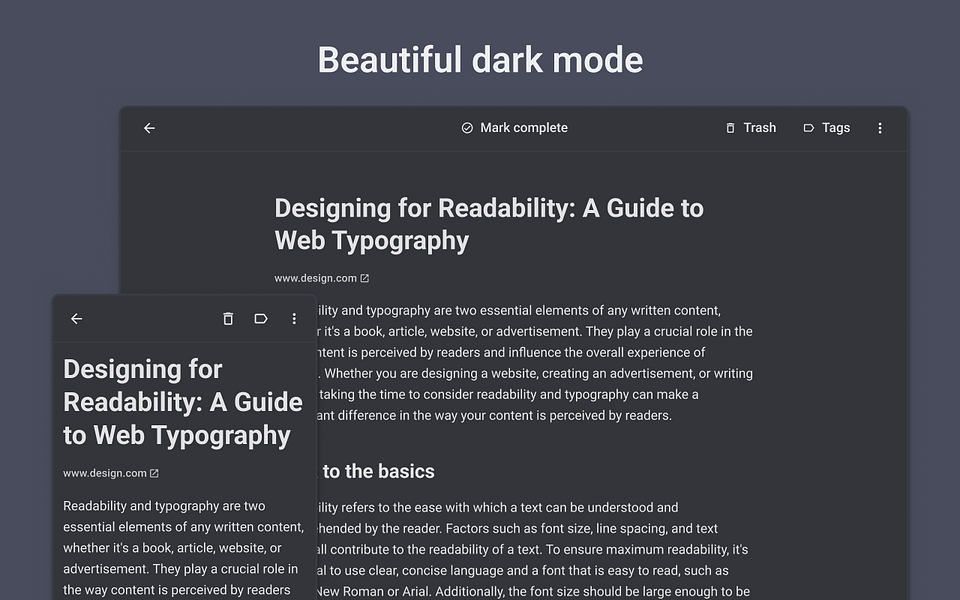960x600 pixels.
Task: Open the three-dot overflow menu in the small window
Action: (294, 318)
